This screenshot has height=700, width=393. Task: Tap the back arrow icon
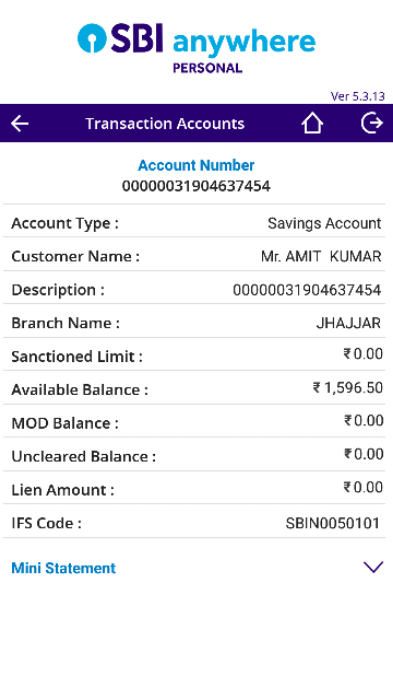(x=20, y=123)
